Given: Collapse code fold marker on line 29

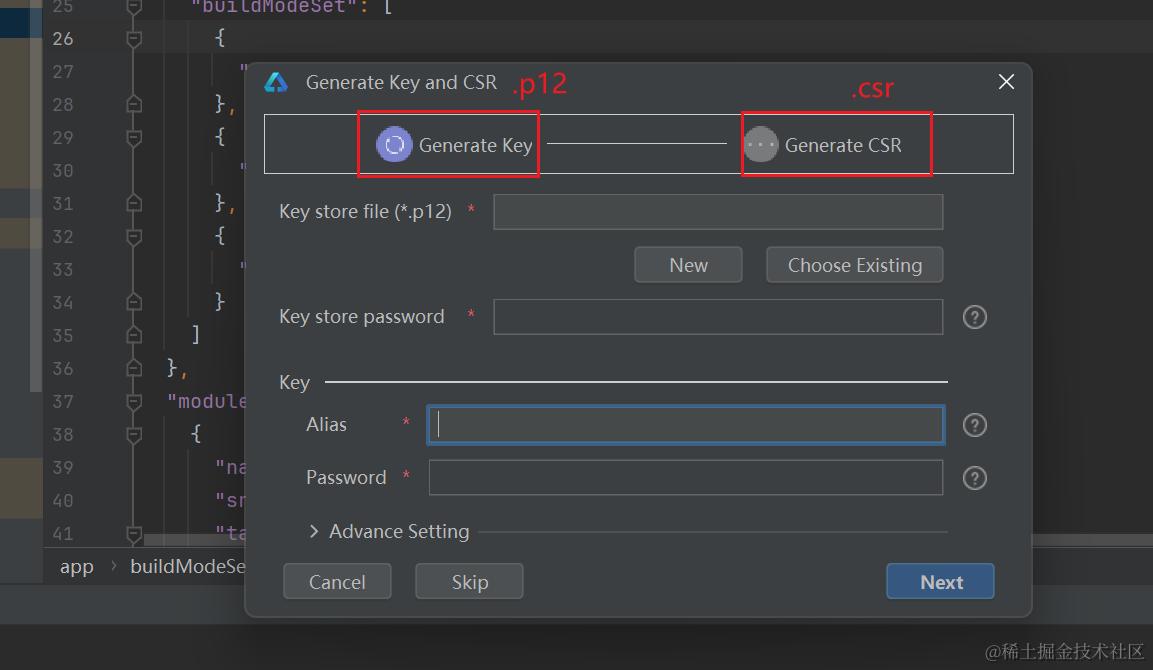Looking at the screenshot, I should click(134, 137).
